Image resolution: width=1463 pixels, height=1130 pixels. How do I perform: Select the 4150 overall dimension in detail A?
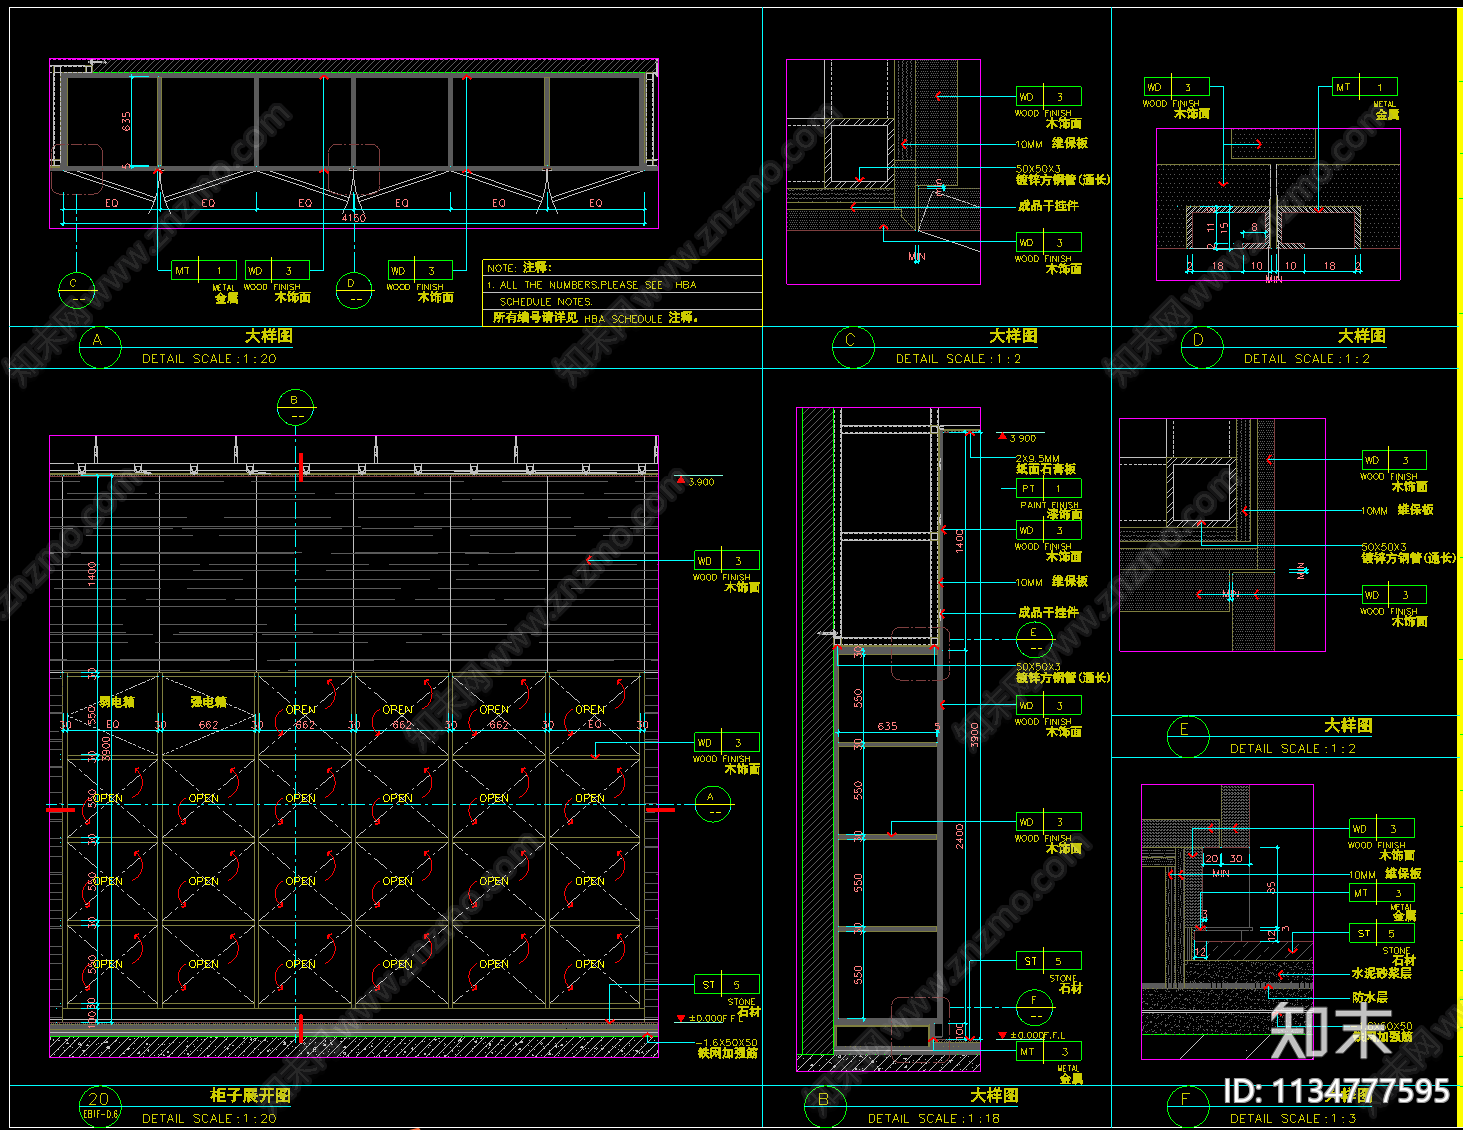[x=353, y=218]
